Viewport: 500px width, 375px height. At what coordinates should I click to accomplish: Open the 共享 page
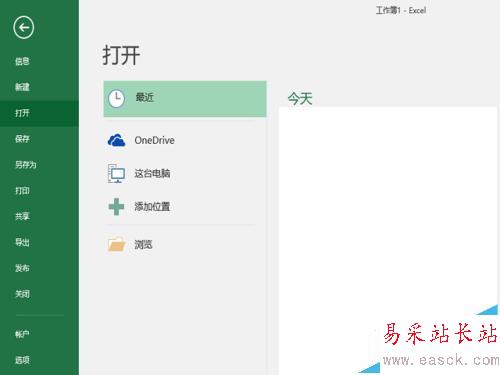(22, 216)
